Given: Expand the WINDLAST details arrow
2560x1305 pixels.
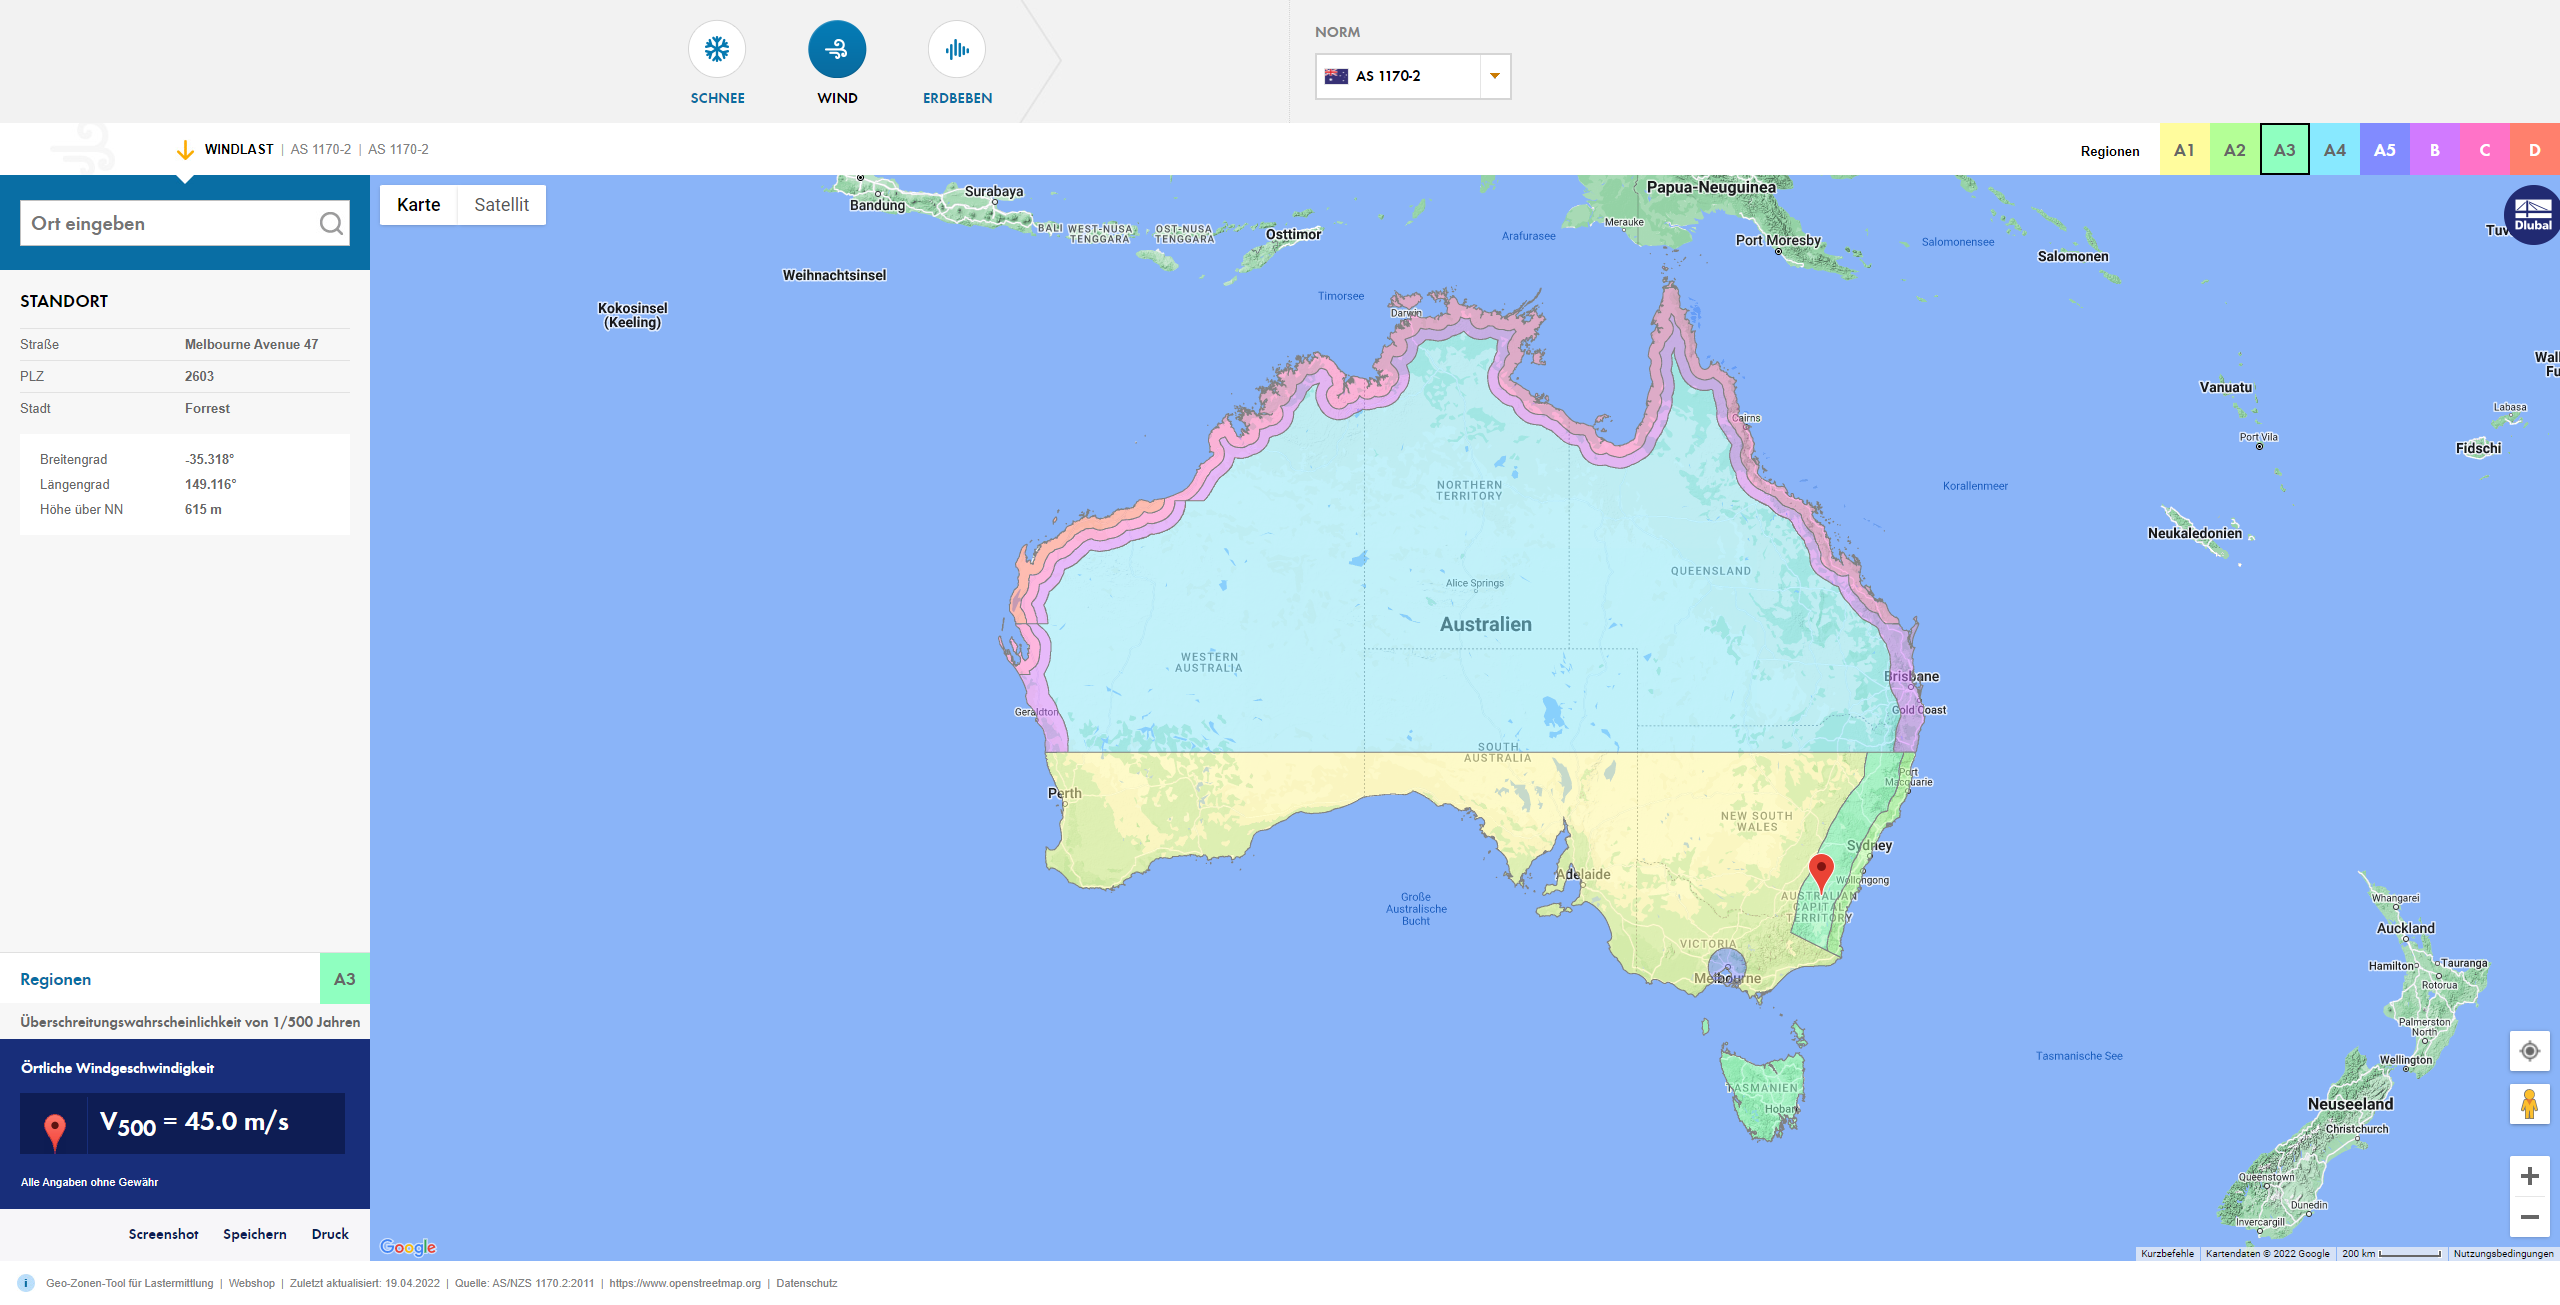Looking at the screenshot, I should click(x=186, y=149).
